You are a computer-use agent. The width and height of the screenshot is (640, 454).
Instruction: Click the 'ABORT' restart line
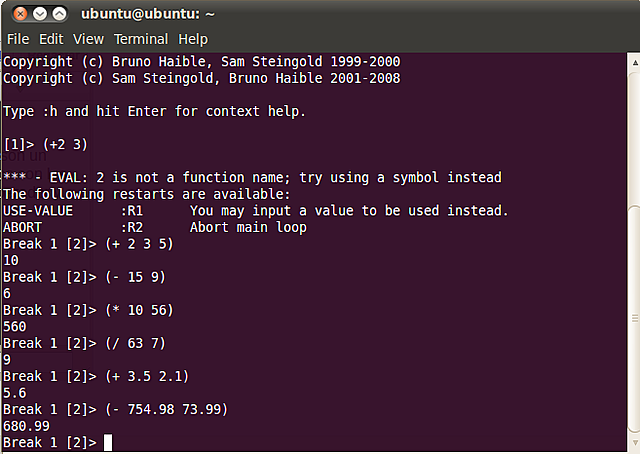(x=155, y=227)
